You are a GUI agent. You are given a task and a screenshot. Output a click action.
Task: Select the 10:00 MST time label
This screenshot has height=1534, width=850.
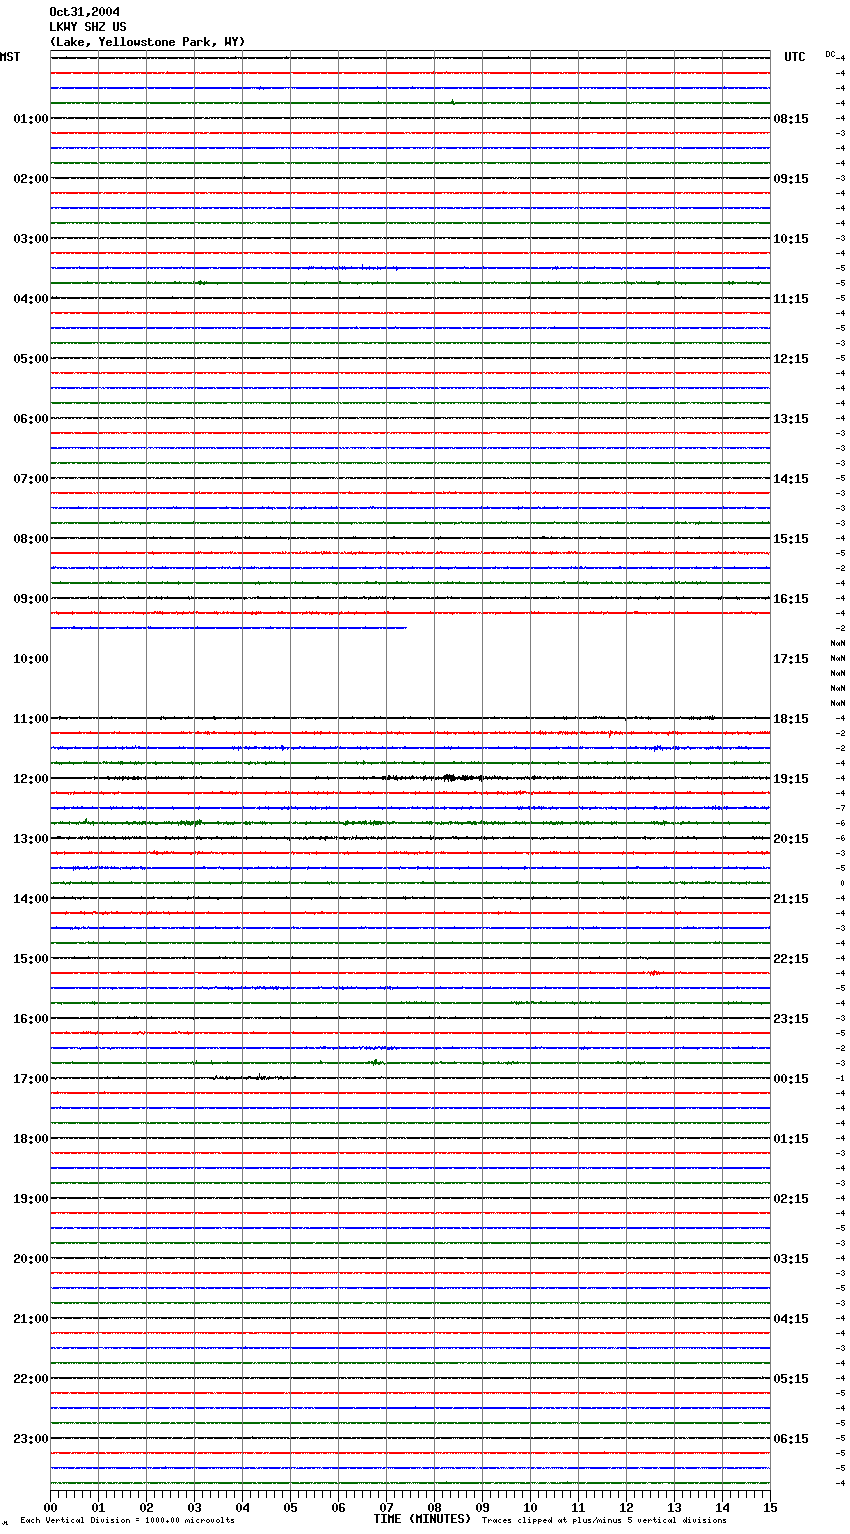pyautogui.click(x=31, y=659)
